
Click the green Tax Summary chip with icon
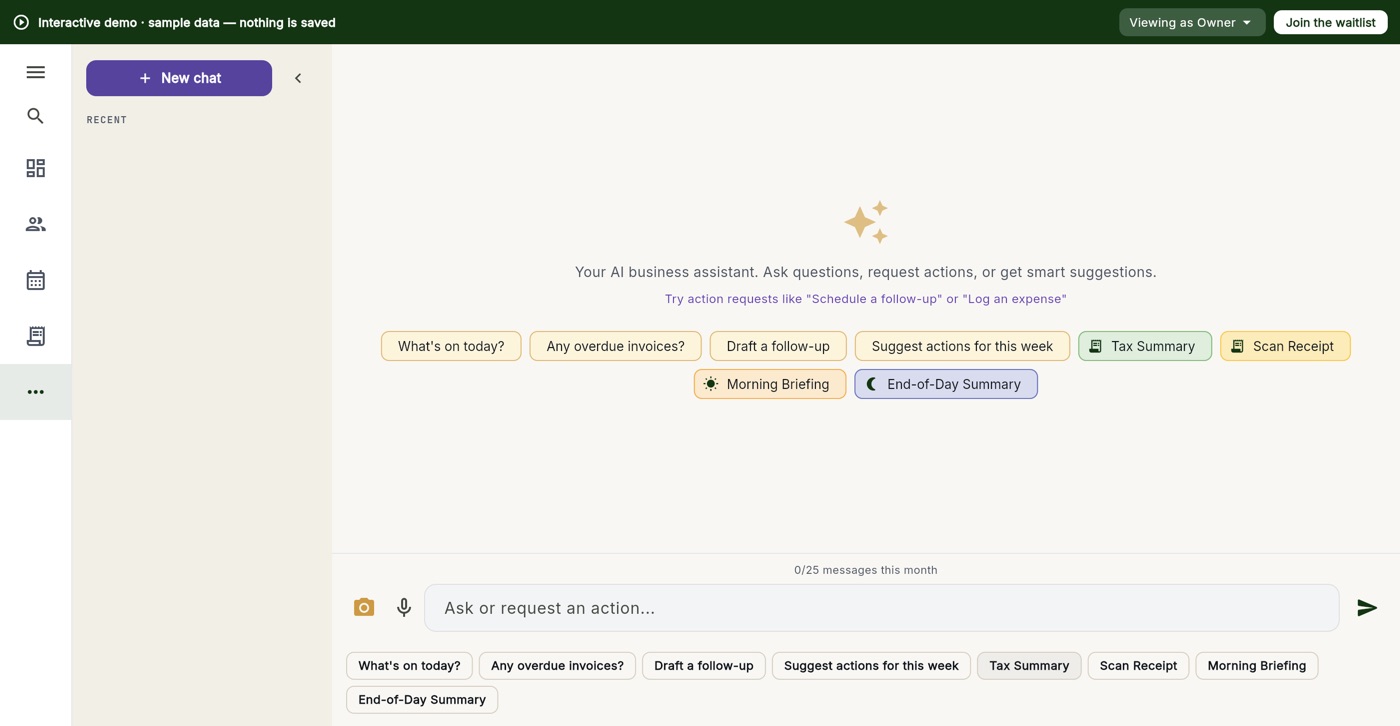pyautogui.click(x=1145, y=346)
